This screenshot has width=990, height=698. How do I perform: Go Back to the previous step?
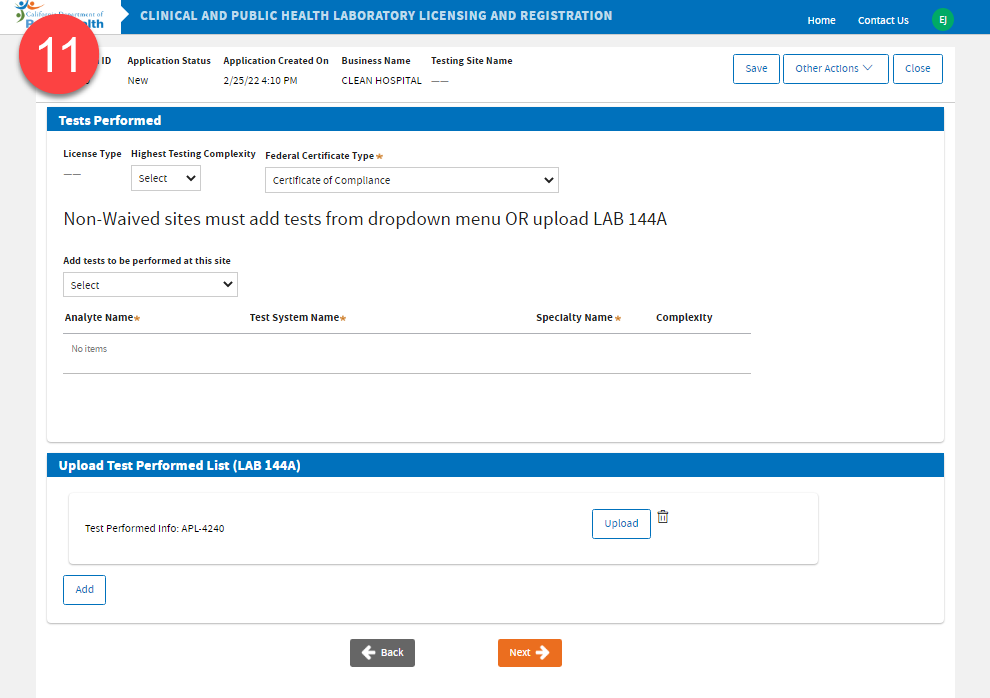(382, 653)
